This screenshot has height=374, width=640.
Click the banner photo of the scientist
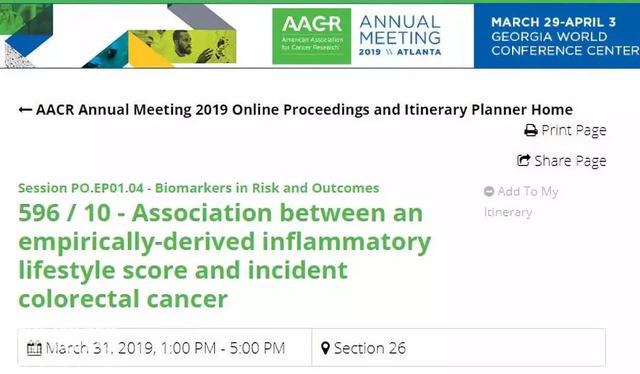click(182, 47)
